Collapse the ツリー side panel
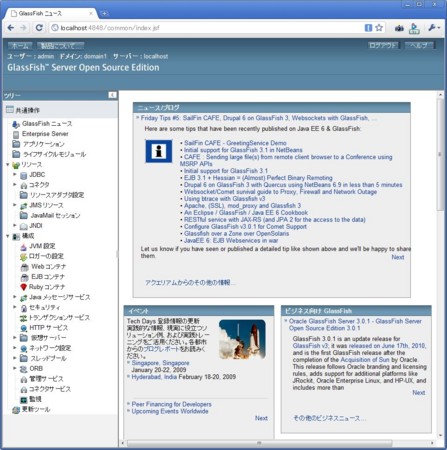 (x=112, y=95)
